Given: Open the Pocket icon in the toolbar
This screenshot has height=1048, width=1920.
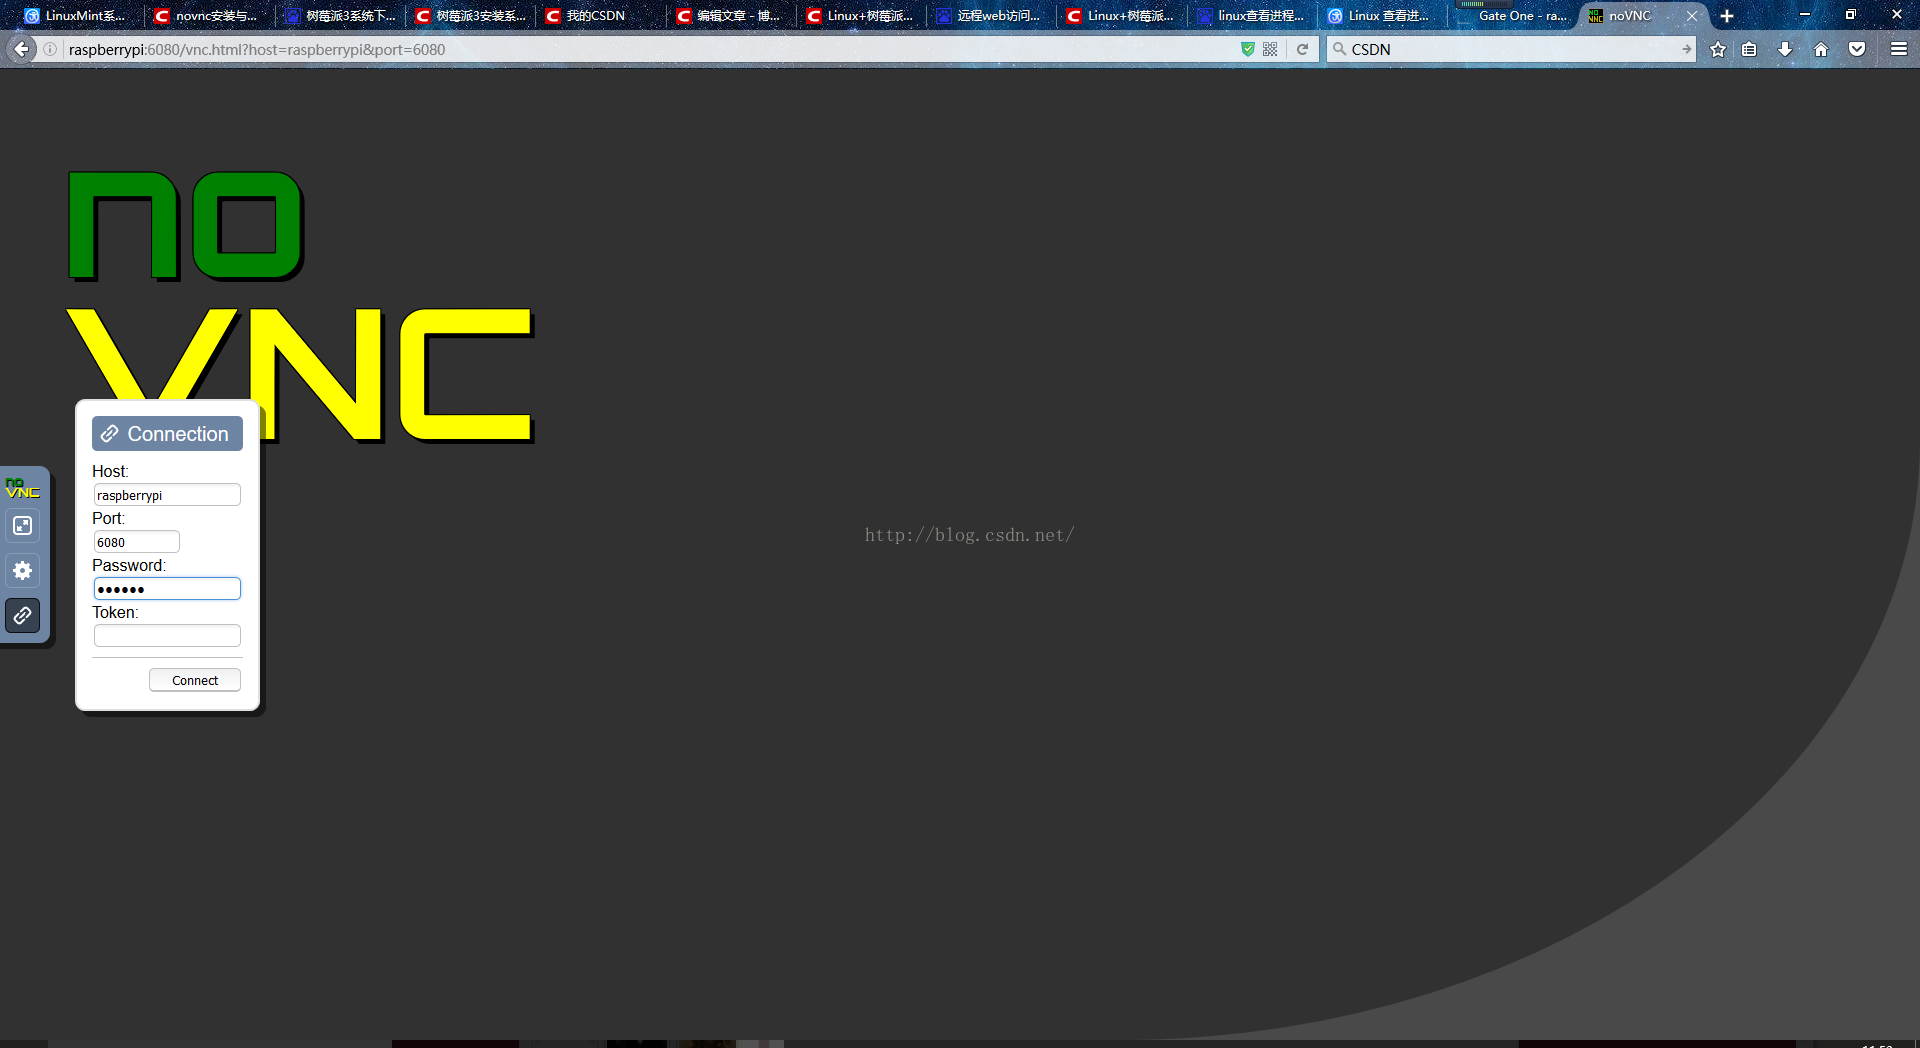Looking at the screenshot, I should 1857,49.
